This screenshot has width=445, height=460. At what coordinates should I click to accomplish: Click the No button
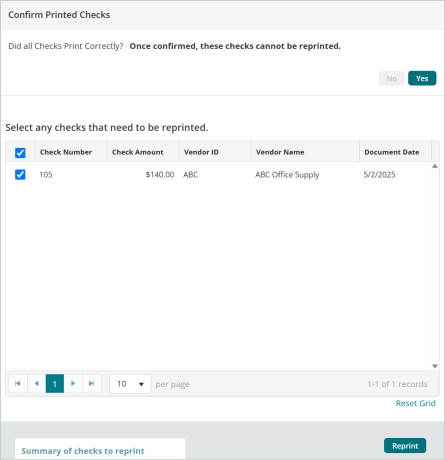click(x=392, y=78)
